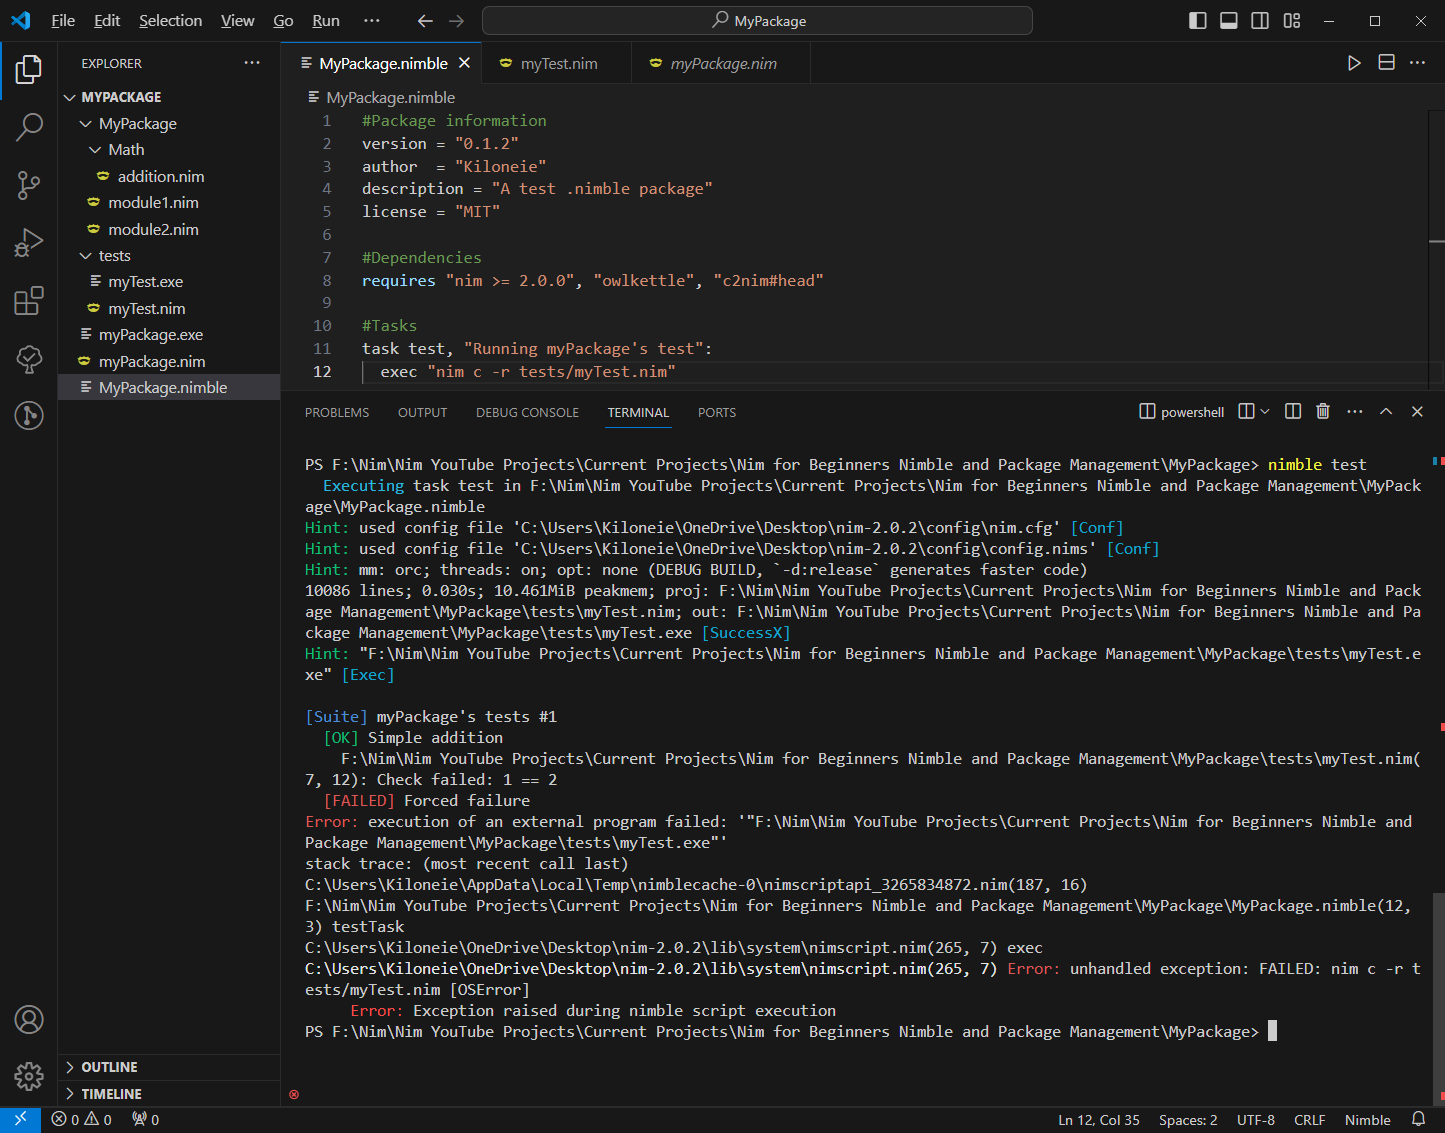Open the View menu
Image resolution: width=1445 pixels, height=1133 pixels.
(237, 21)
